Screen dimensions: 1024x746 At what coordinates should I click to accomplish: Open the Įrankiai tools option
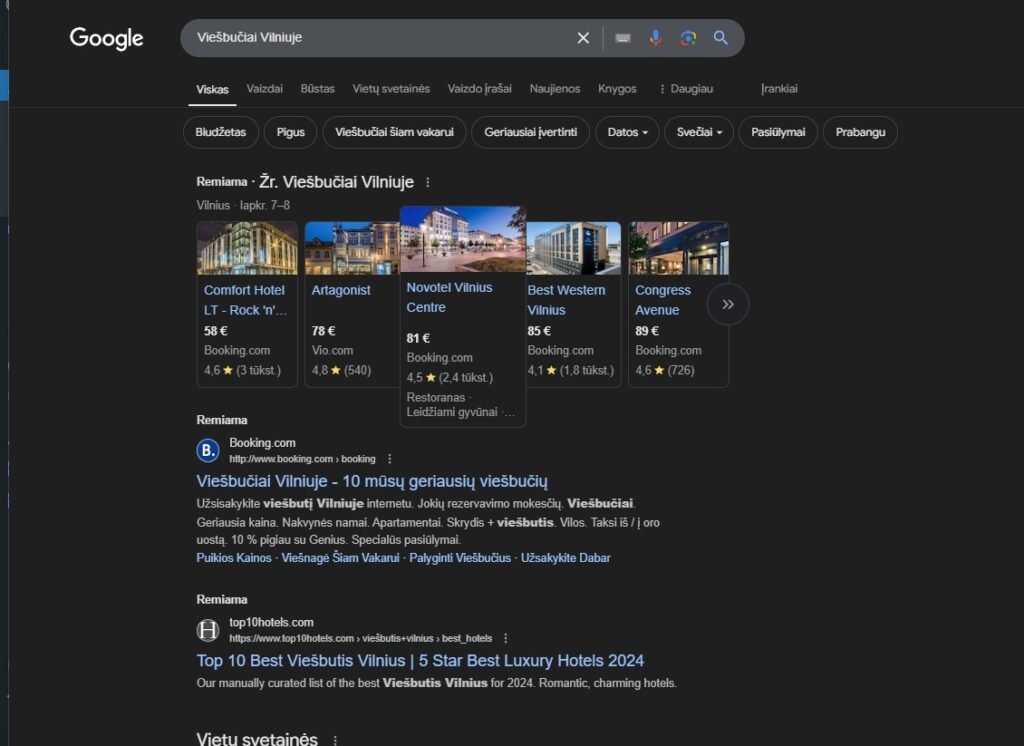[779, 89]
